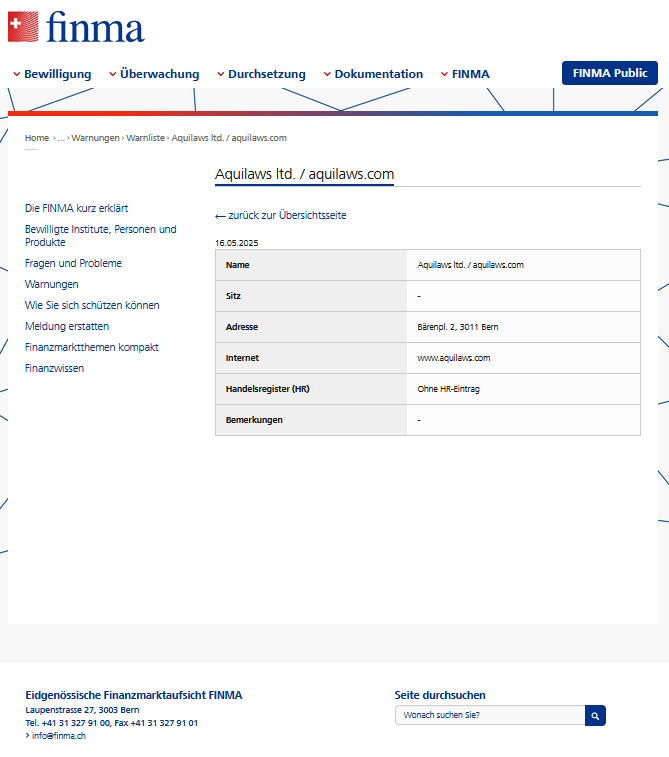Click the Tel. +41 31 327 91 00 line

pos(112,723)
